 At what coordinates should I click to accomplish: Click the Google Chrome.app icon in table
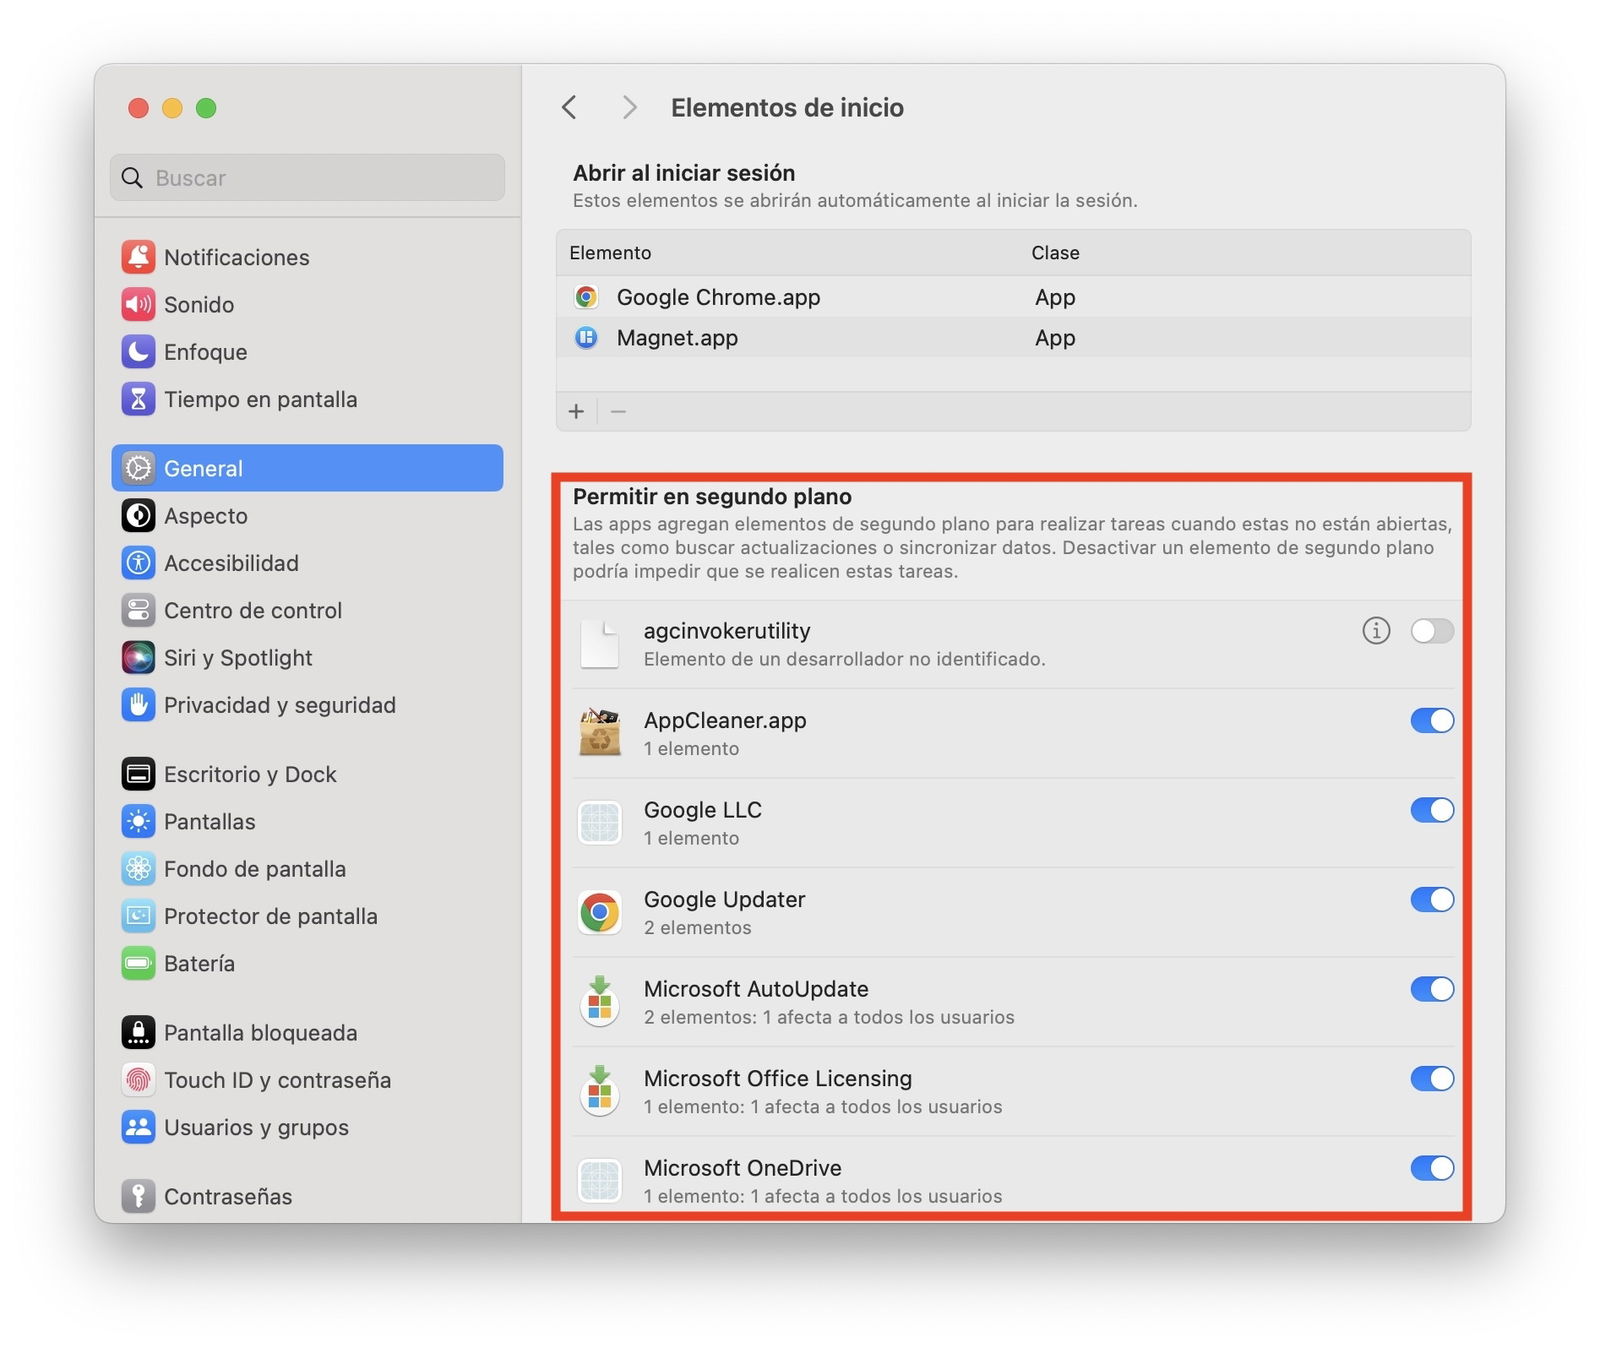coord(586,297)
